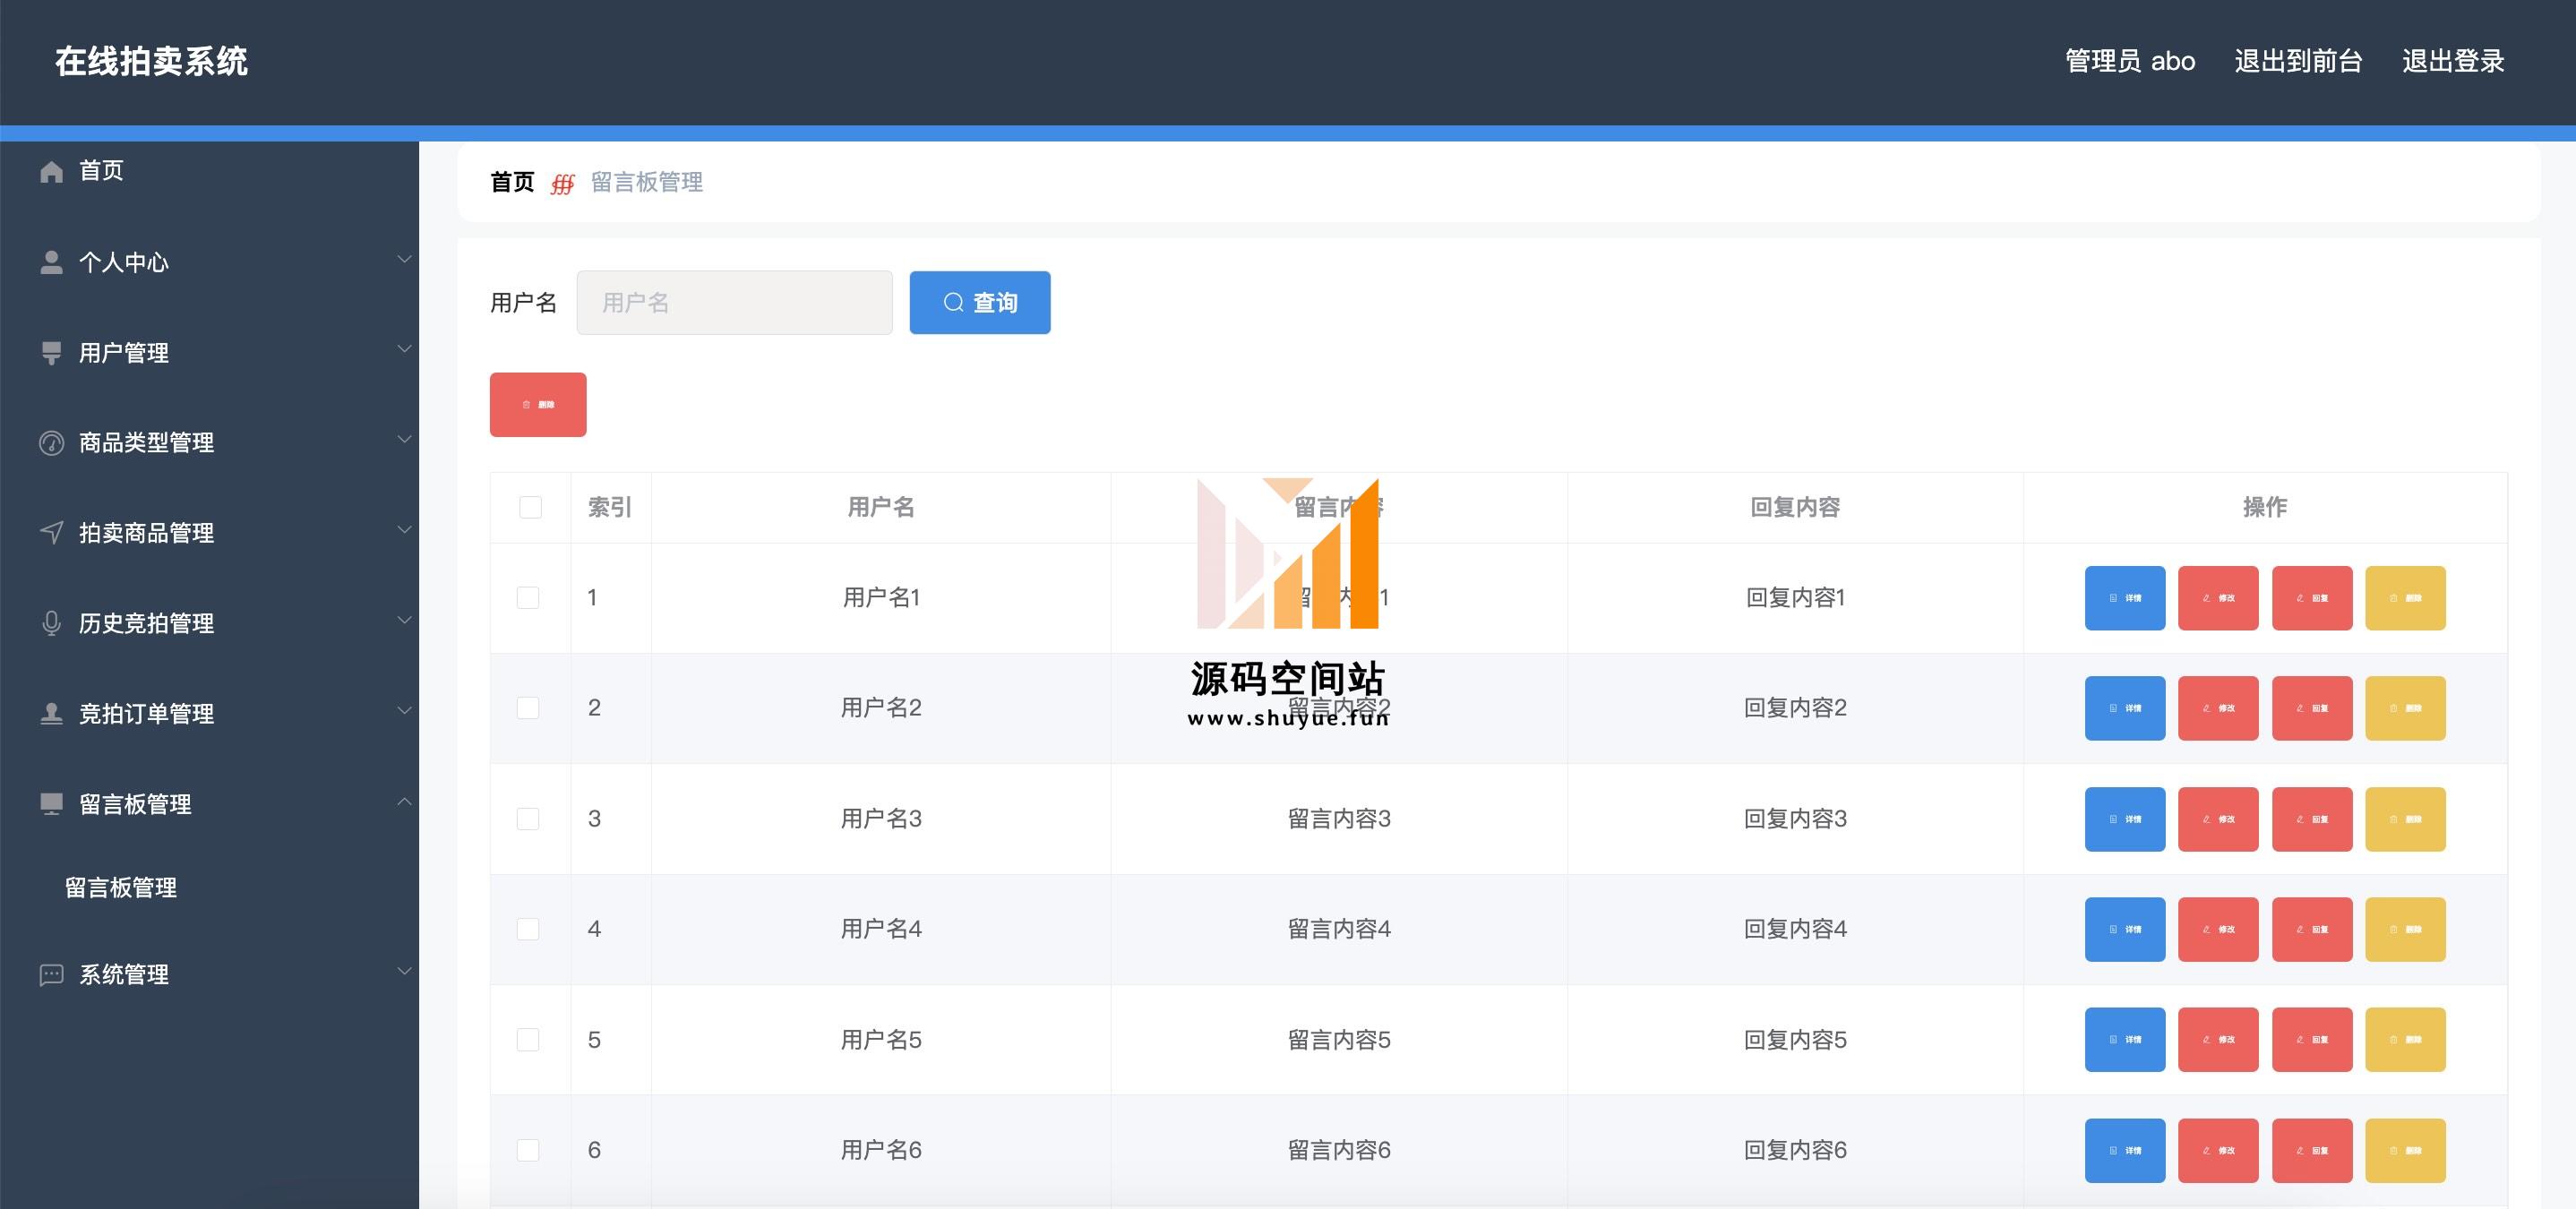The height and width of the screenshot is (1209, 2576).
Task: Click 回复 in the 用户名5 row
Action: click(2312, 1040)
